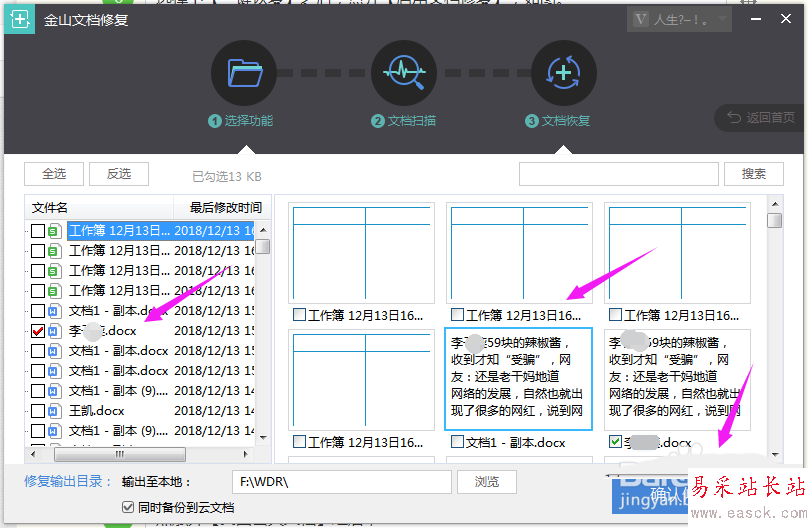Click the 文档扫描 step label
Viewport: 808px width, 528px height.
pyautogui.click(x=403, y=121)
